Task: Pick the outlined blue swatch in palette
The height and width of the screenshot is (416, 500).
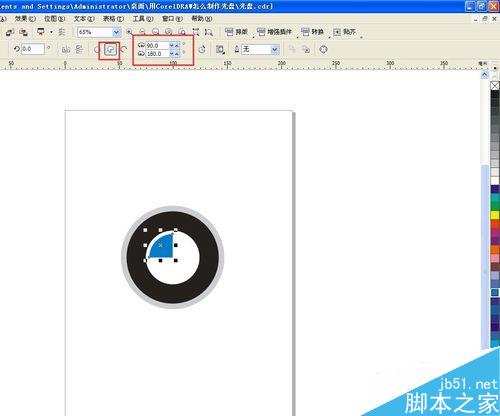Action: (495, 292)
